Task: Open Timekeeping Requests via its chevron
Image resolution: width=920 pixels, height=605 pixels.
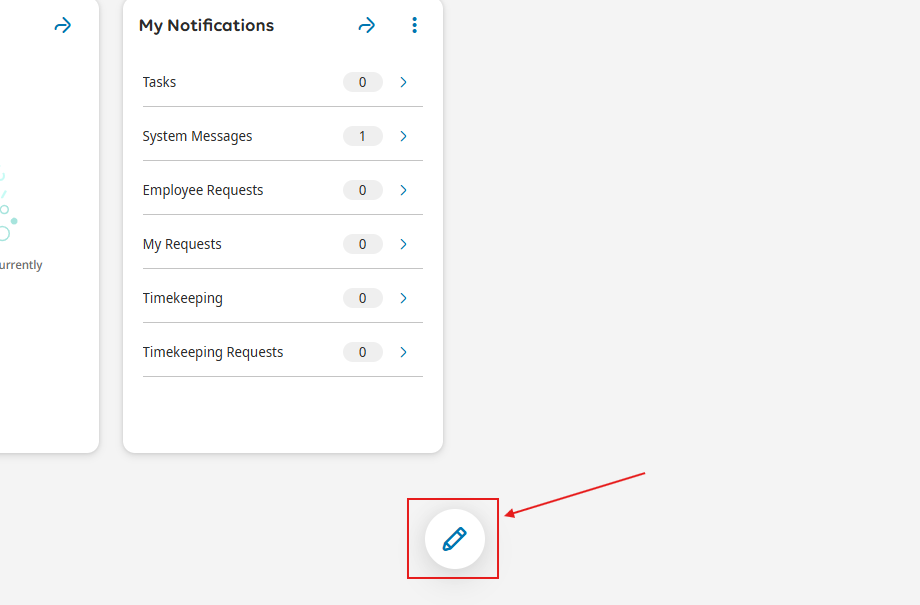Action: coord(404,352)
